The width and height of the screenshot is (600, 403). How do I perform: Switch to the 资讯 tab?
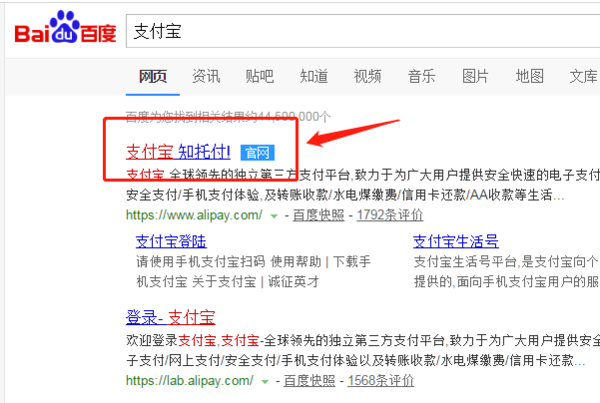(206, 77)
